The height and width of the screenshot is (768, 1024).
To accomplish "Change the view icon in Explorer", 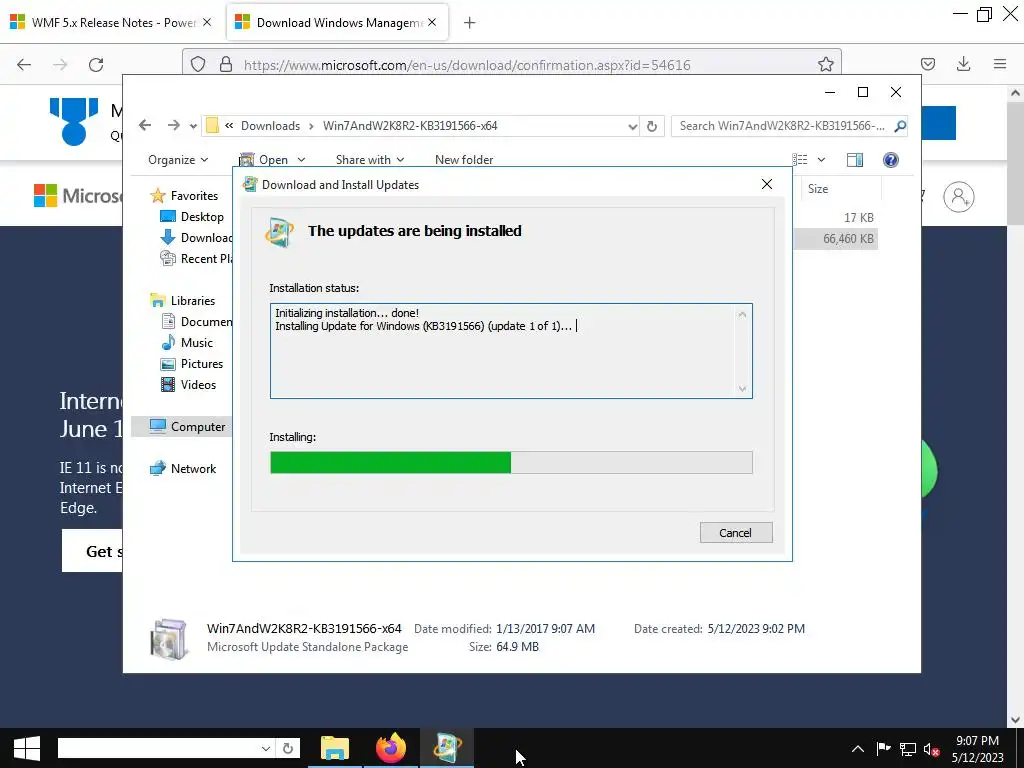I will click(800, 160).
